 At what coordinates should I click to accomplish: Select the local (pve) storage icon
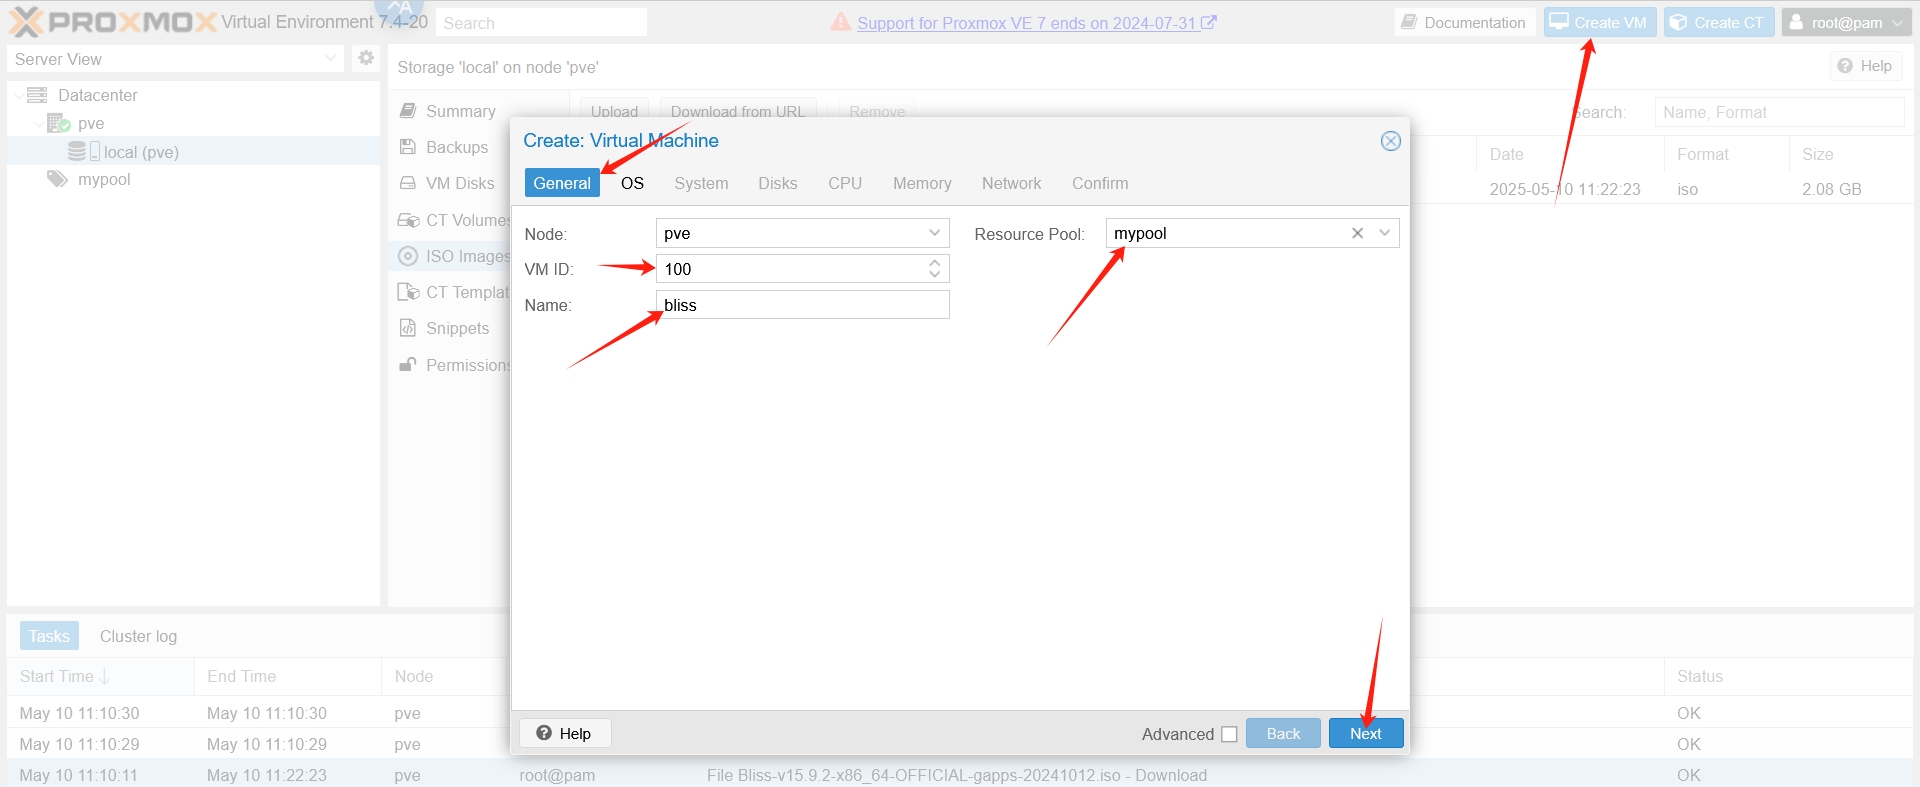[83, 151]
